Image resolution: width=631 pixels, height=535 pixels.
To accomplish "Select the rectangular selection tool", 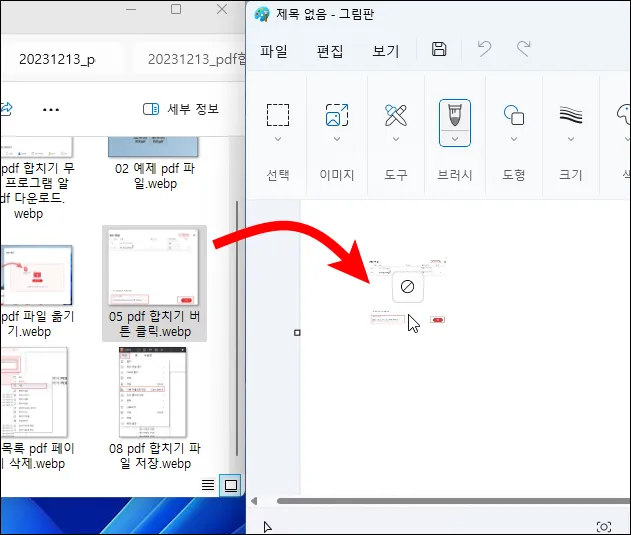I will coord(278,115).
